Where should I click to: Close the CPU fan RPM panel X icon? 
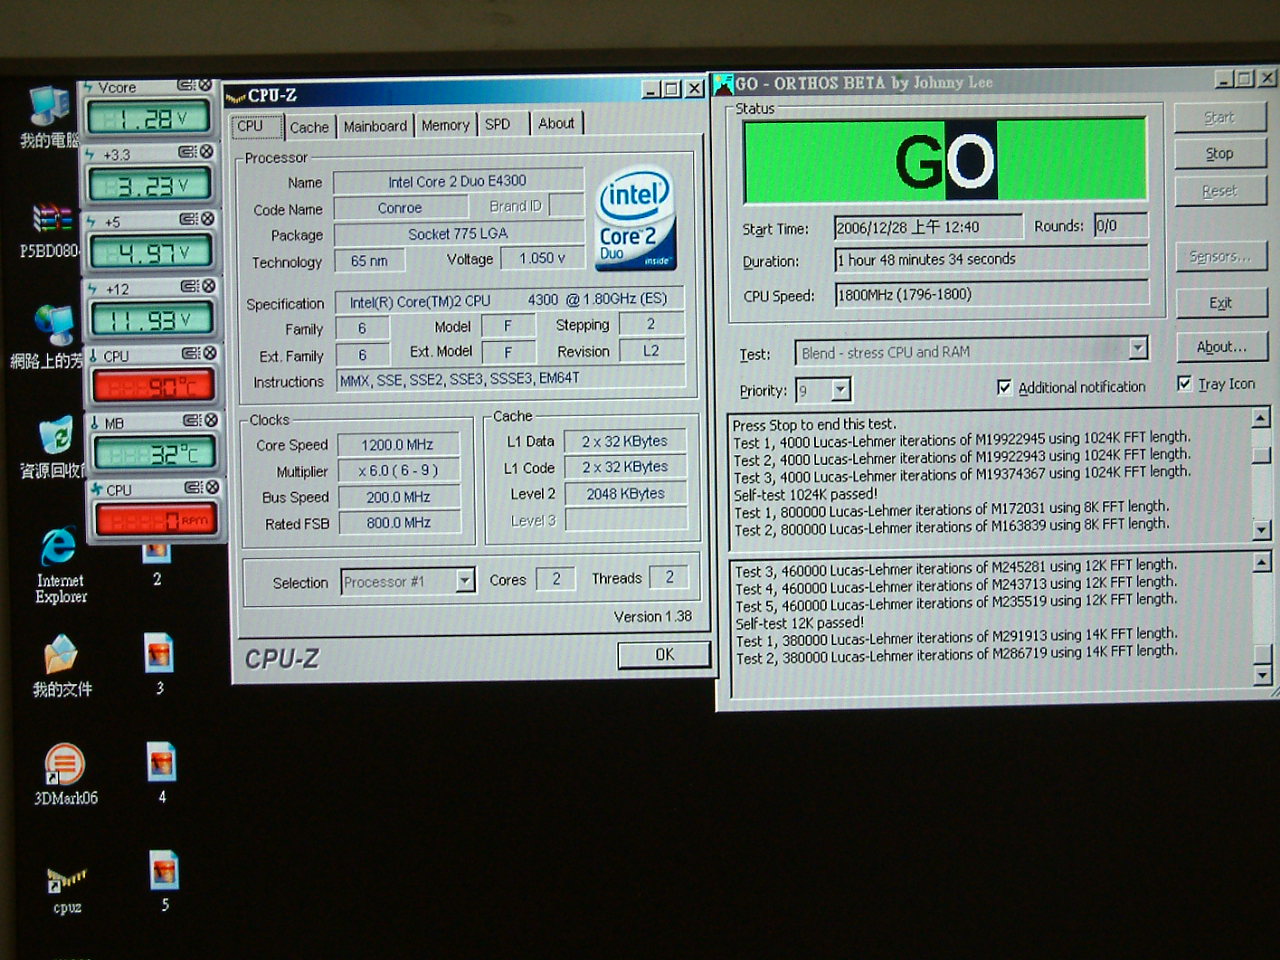[211, 488]
